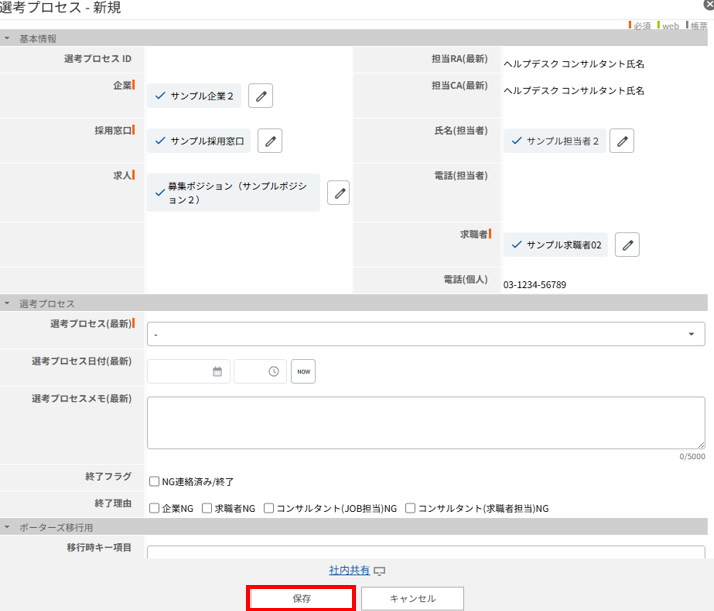This screenshot has width=714, height=611.
Task: Open the 選考プロセス(最新) dropdown
Action: [x=425, y=334]
